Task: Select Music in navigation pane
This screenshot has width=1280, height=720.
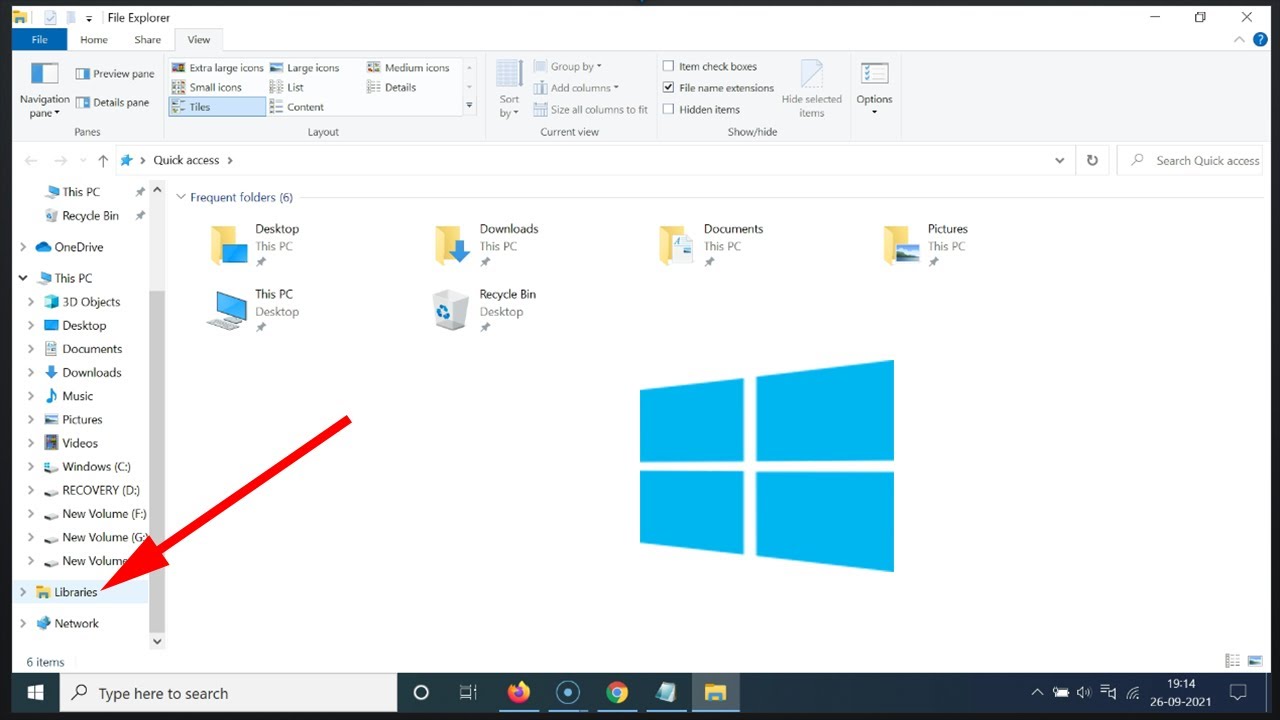Action: [x=78, y=396]
